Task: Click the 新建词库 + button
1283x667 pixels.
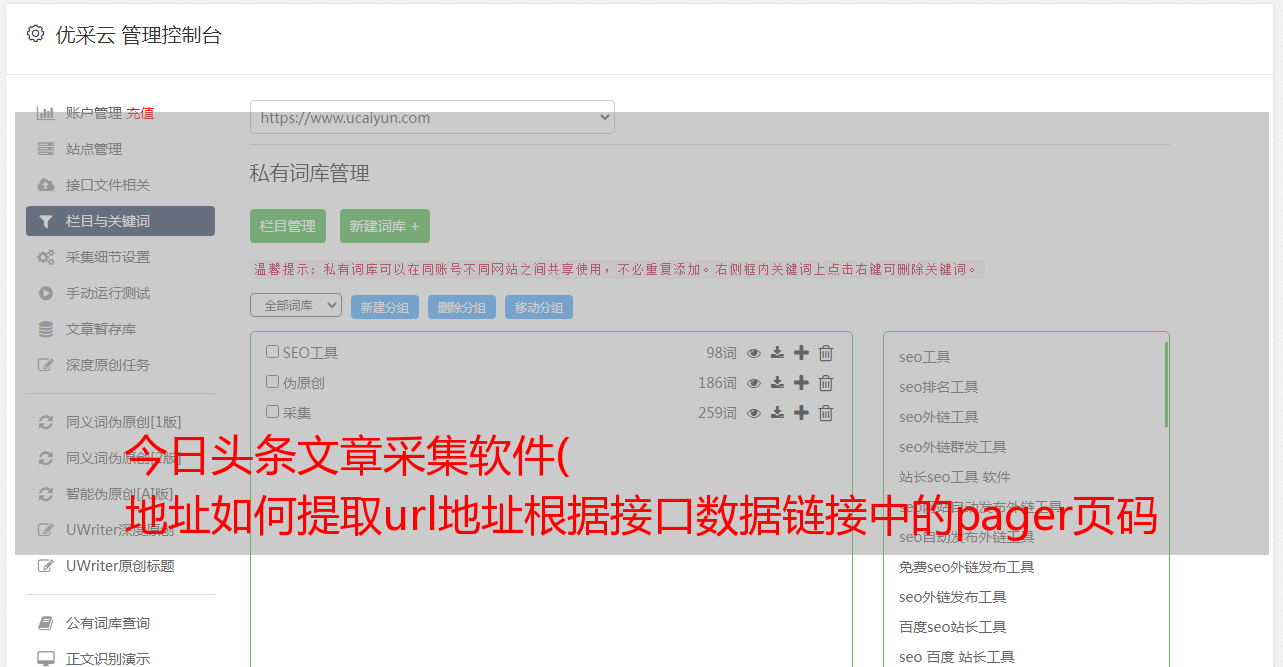Action: (385, 226)
